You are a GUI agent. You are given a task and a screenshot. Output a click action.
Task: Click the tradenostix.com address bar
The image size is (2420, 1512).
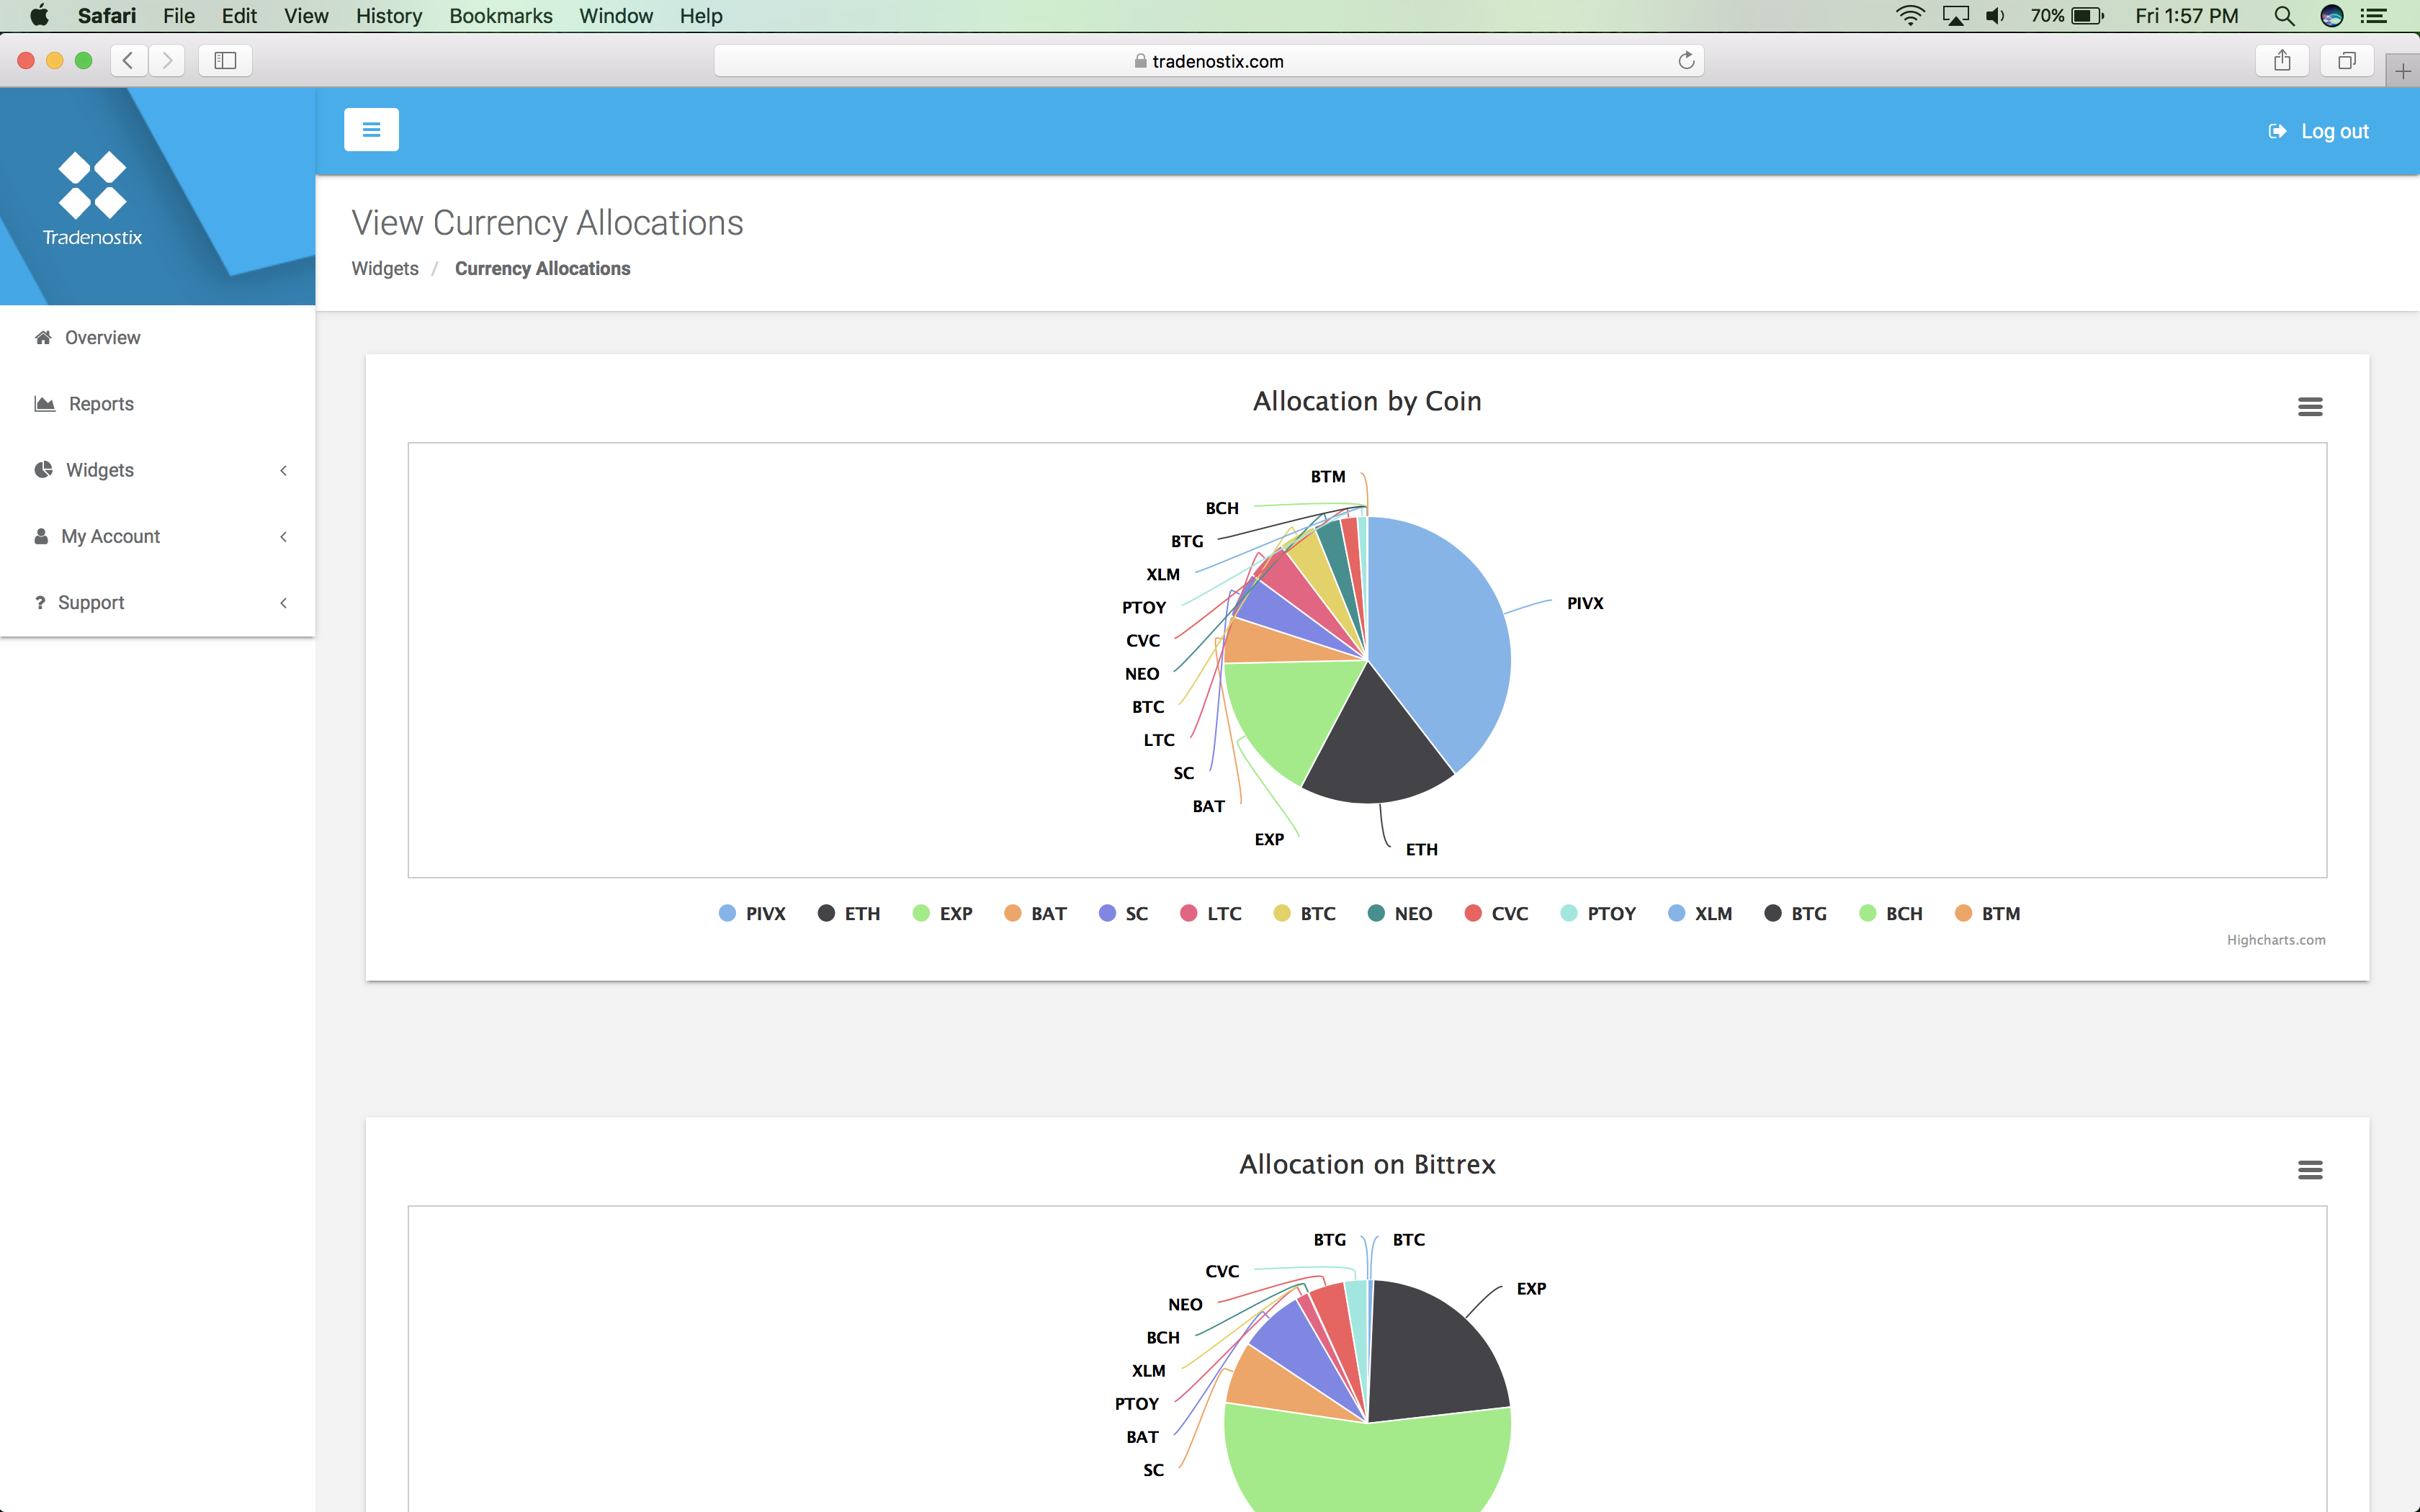click(1208, 61)
